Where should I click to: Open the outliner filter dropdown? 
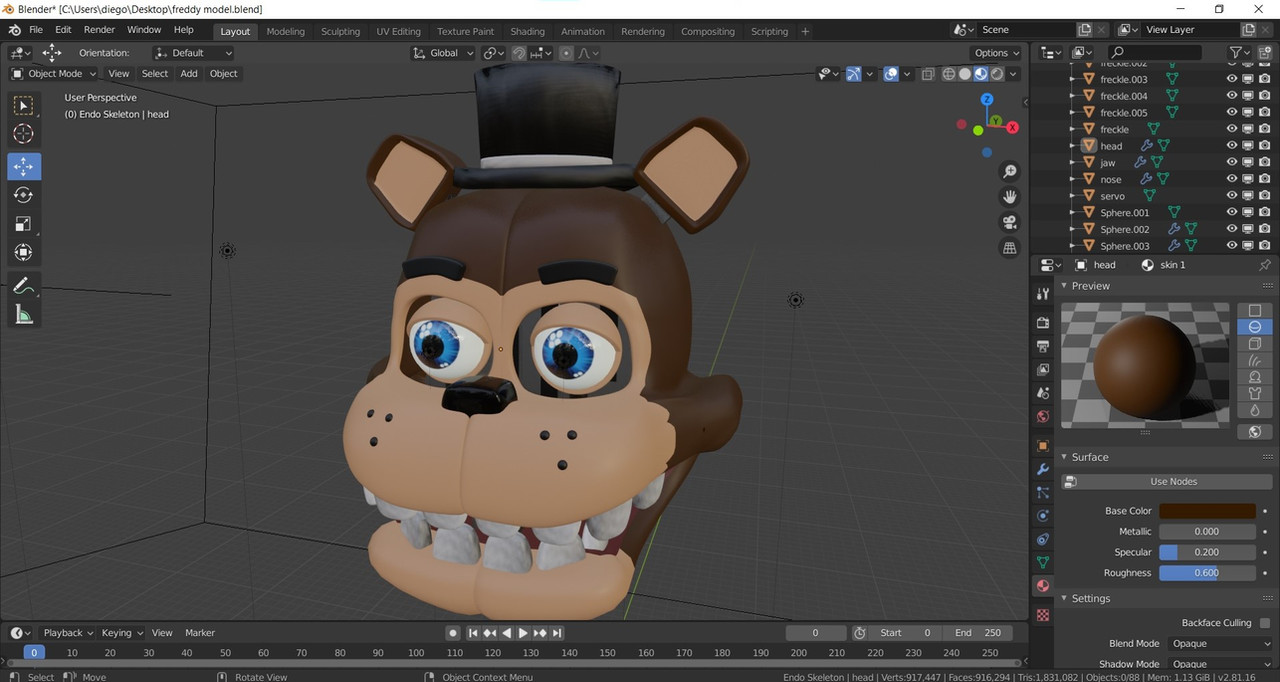pos(1241,53)
